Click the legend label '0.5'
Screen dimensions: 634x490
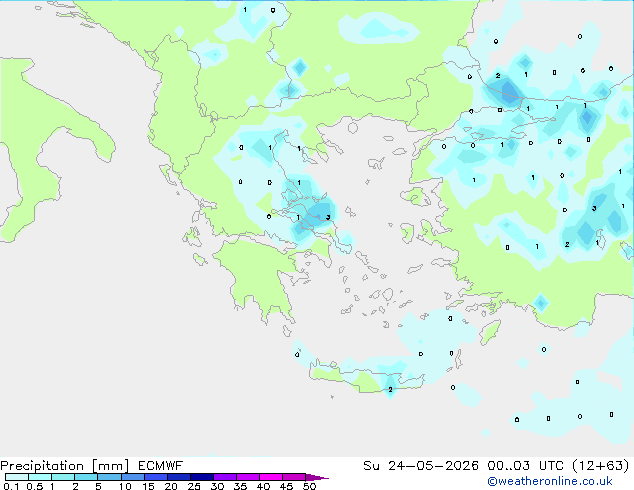click(x=35, y=486)
